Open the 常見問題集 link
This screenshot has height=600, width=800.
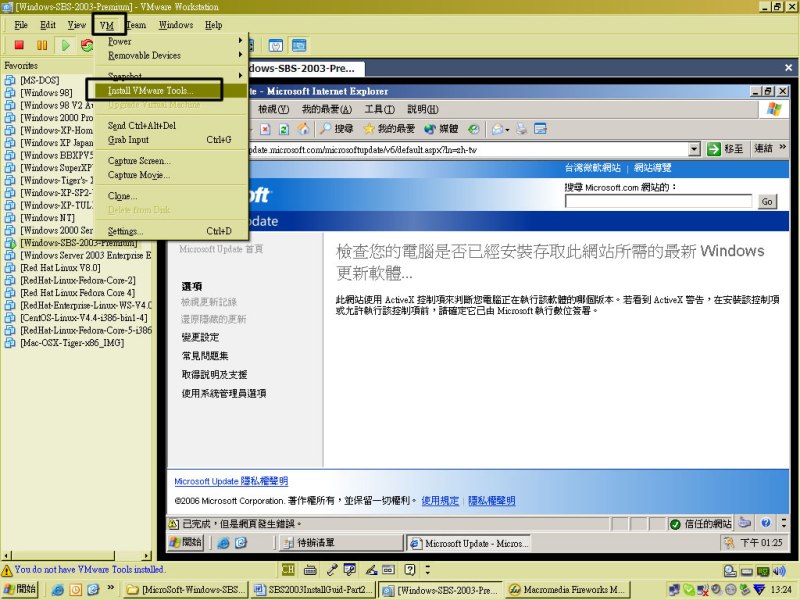(x=205, y=356)
